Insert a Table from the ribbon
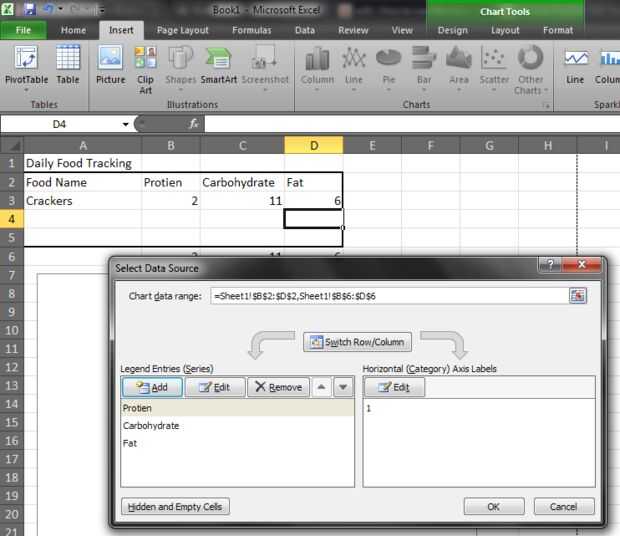620x536 pixels. tap(68, 65)
